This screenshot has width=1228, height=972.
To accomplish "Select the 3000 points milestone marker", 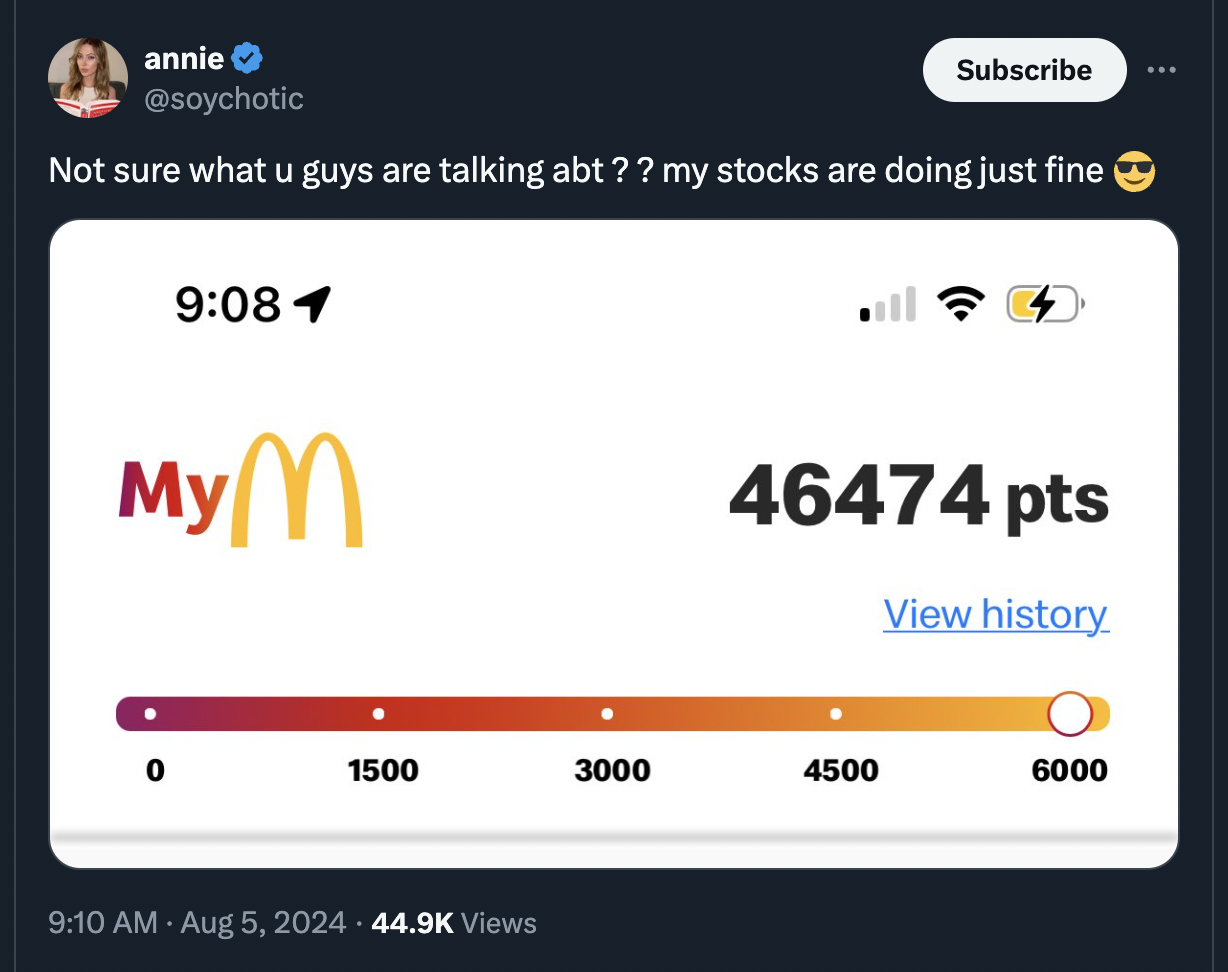I will click(x=607, y=713).
